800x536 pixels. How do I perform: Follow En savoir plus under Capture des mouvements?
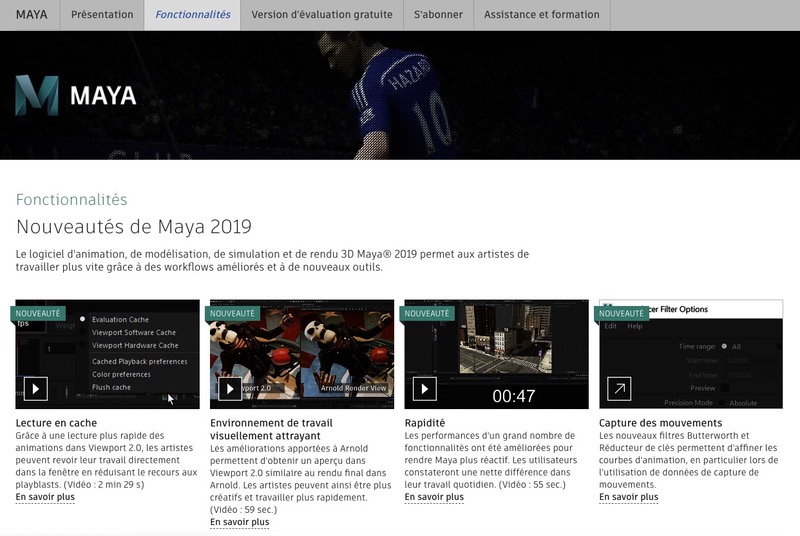tap(629, 497)
